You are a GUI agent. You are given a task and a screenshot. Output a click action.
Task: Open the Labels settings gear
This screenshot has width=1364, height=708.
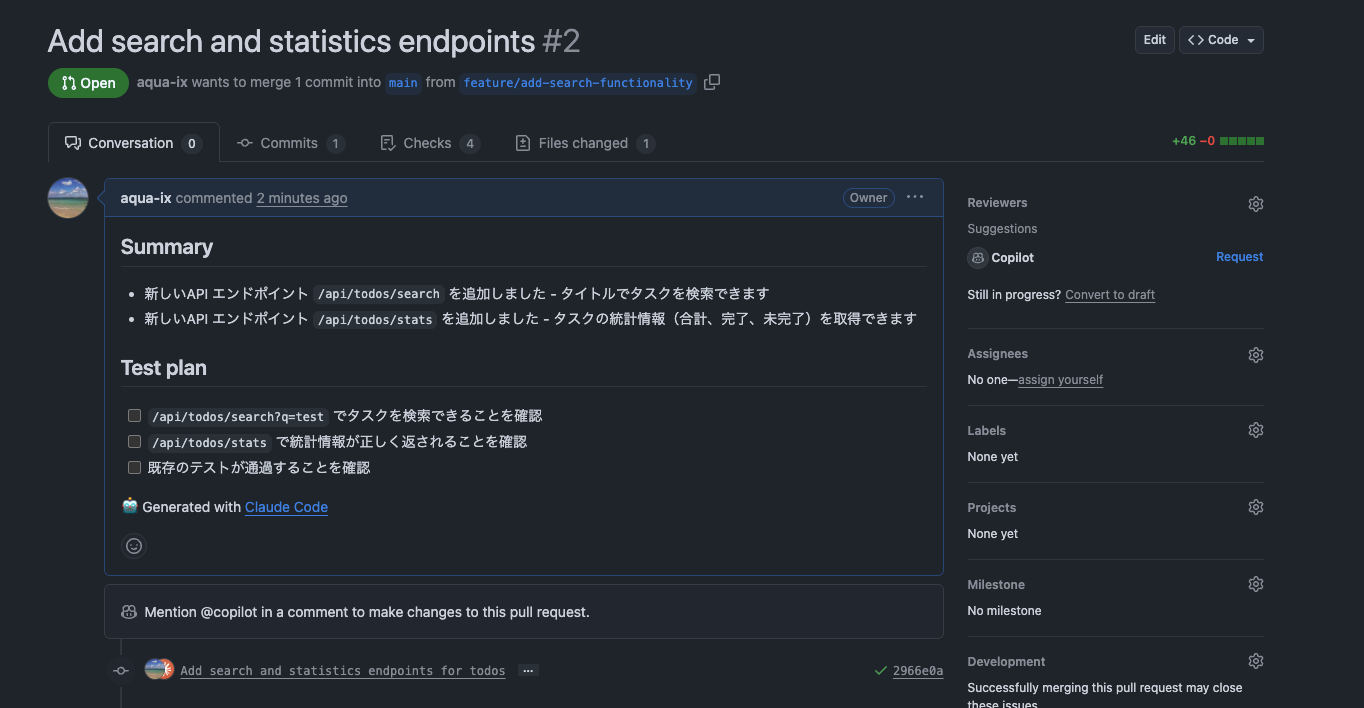[1255, 430]
